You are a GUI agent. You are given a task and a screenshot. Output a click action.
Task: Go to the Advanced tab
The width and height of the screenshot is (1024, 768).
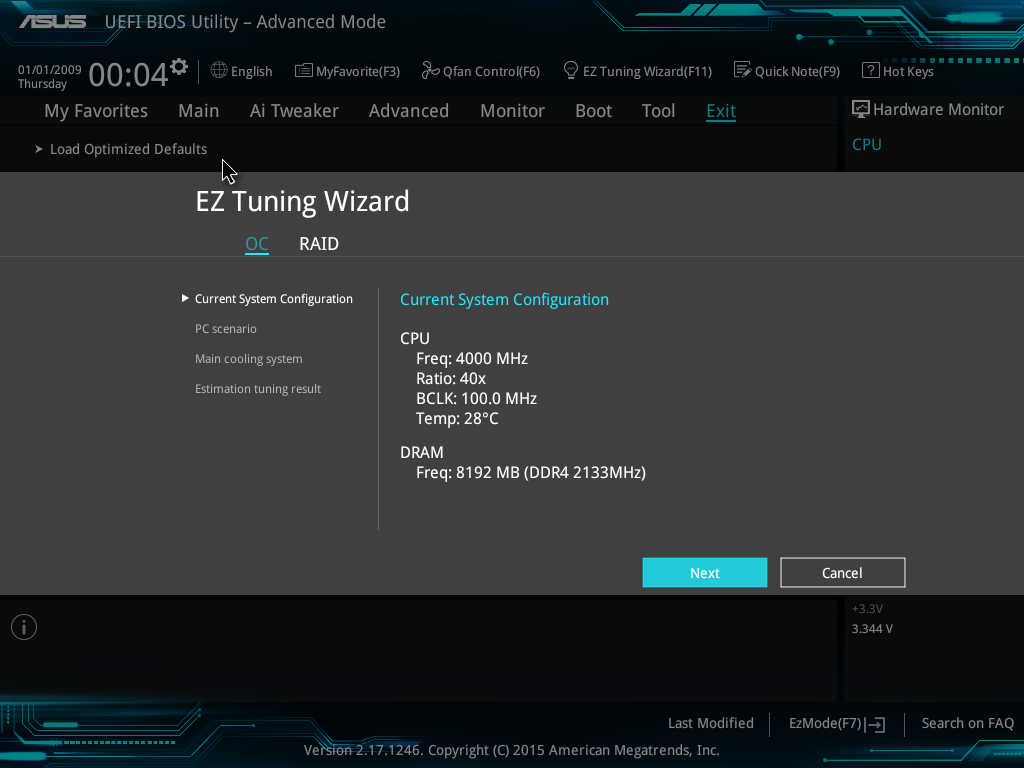point(409,111)
